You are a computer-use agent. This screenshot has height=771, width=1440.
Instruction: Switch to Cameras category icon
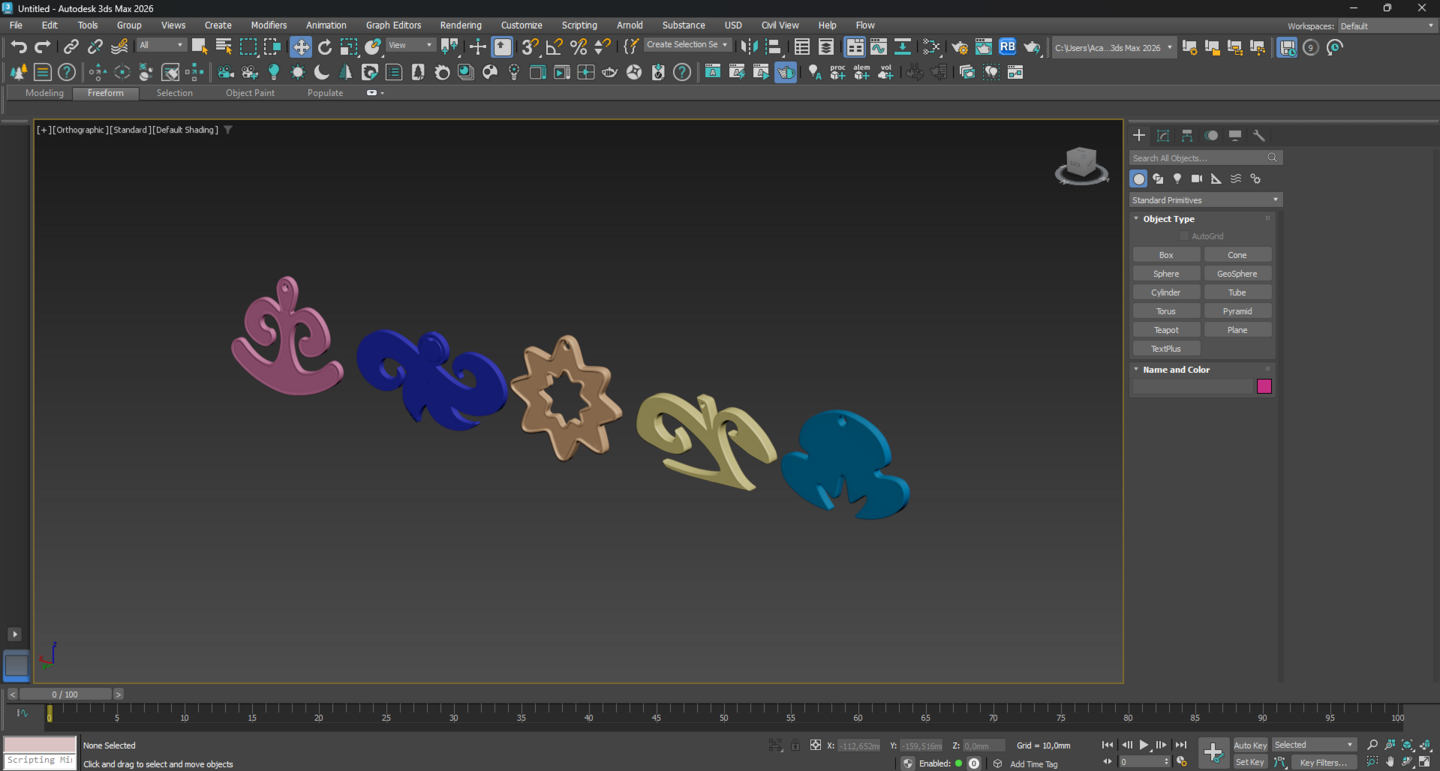coord(1197,179)
